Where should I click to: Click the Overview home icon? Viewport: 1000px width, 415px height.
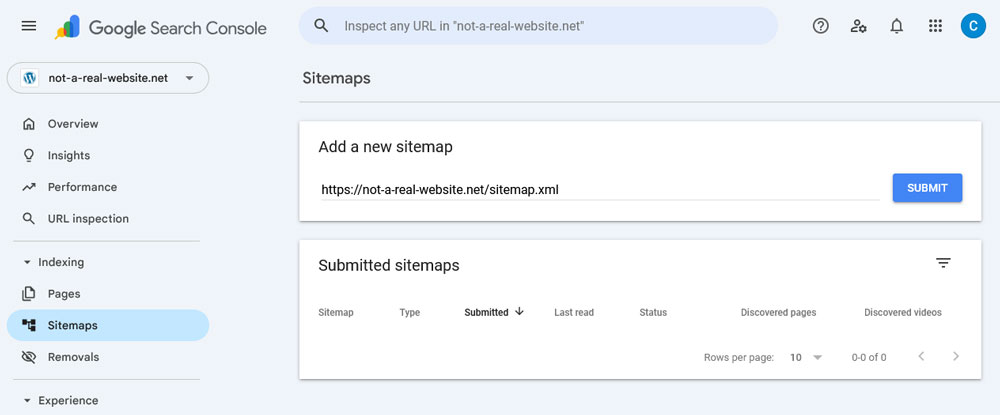(29, 124)
